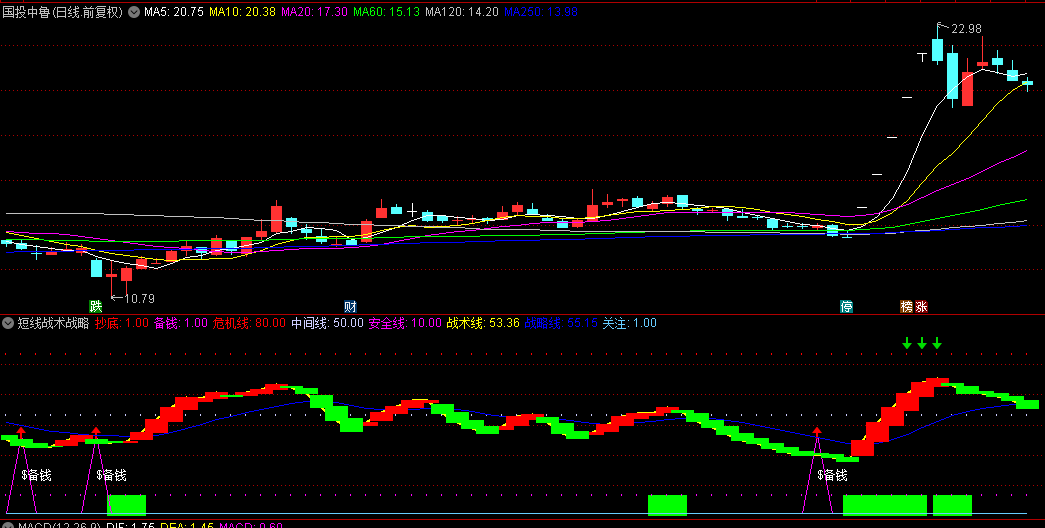Select the 危机线: 80.00 value

pos(249,323)
